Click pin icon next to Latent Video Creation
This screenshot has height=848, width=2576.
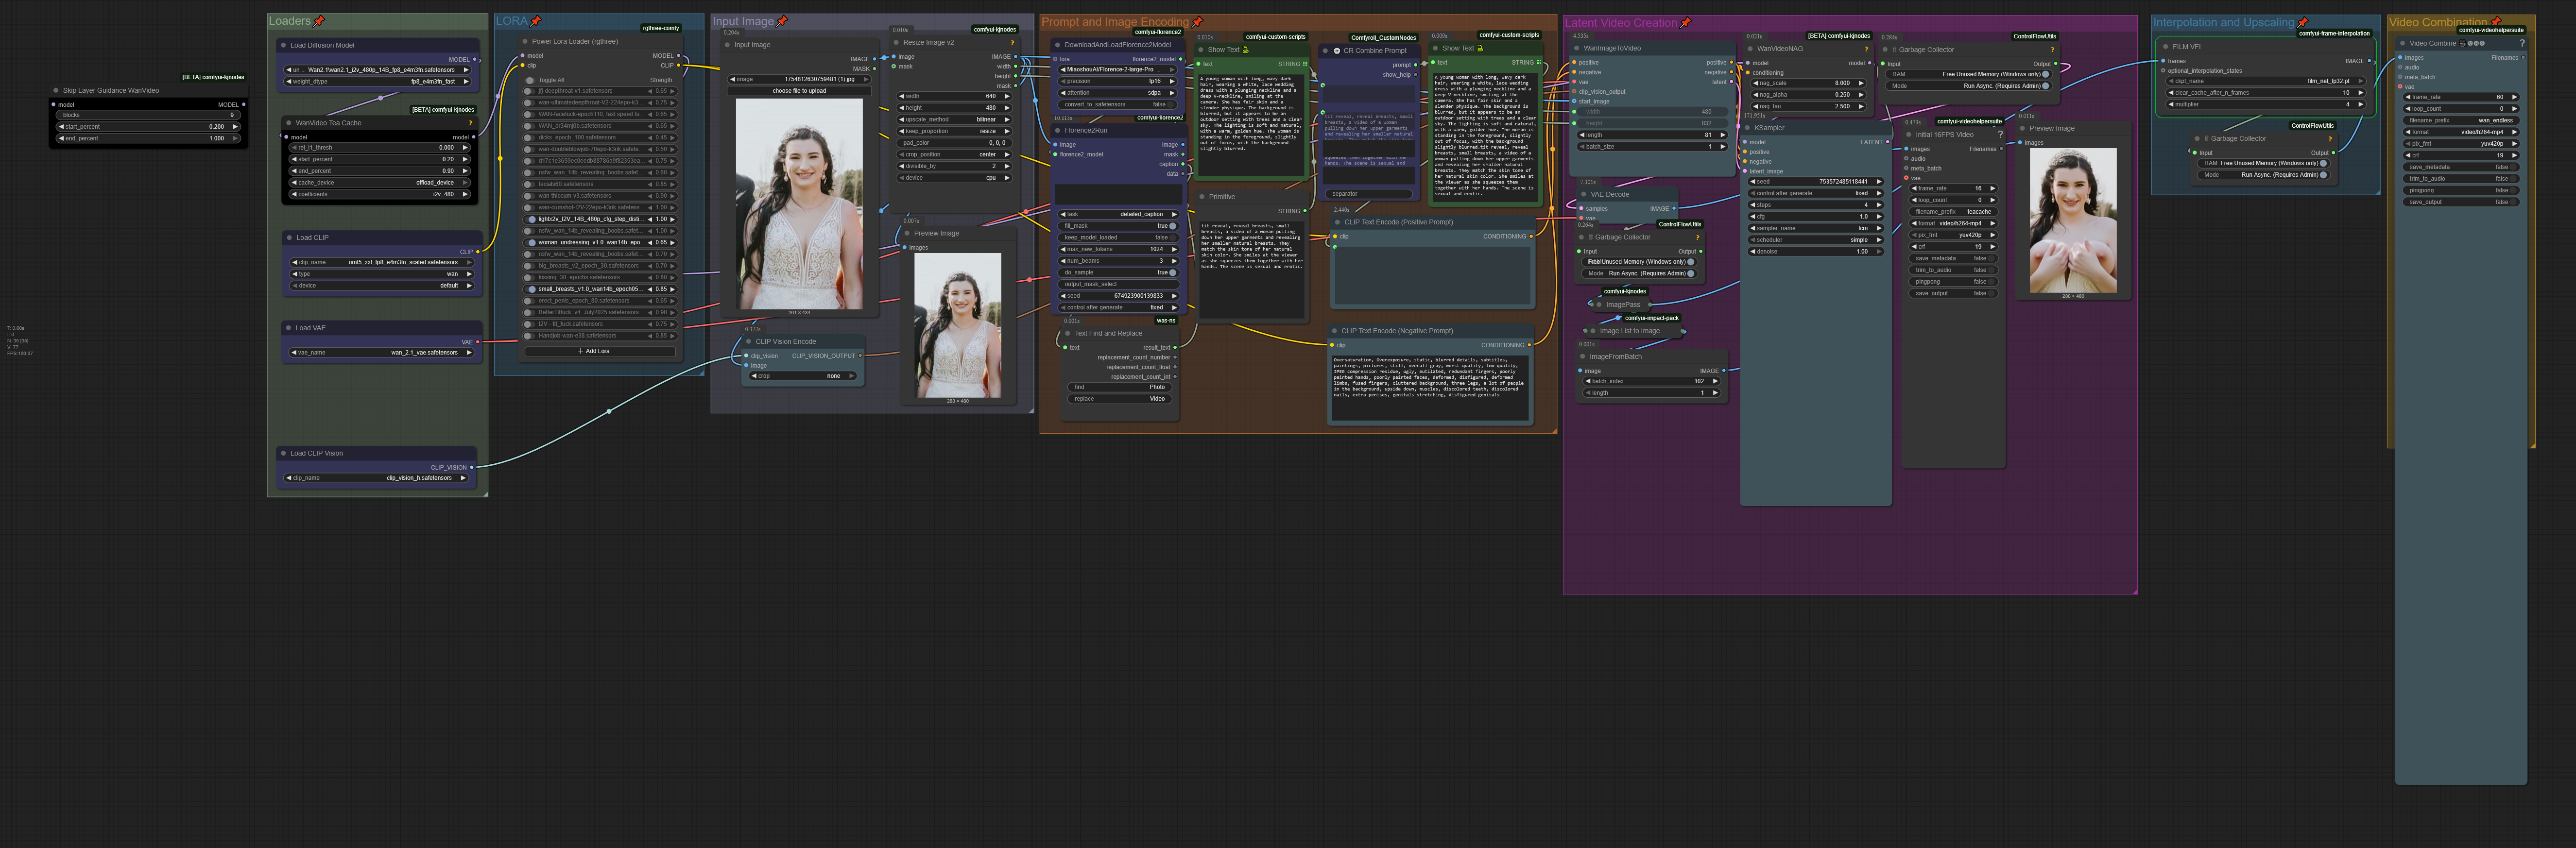click(1686, 23)
